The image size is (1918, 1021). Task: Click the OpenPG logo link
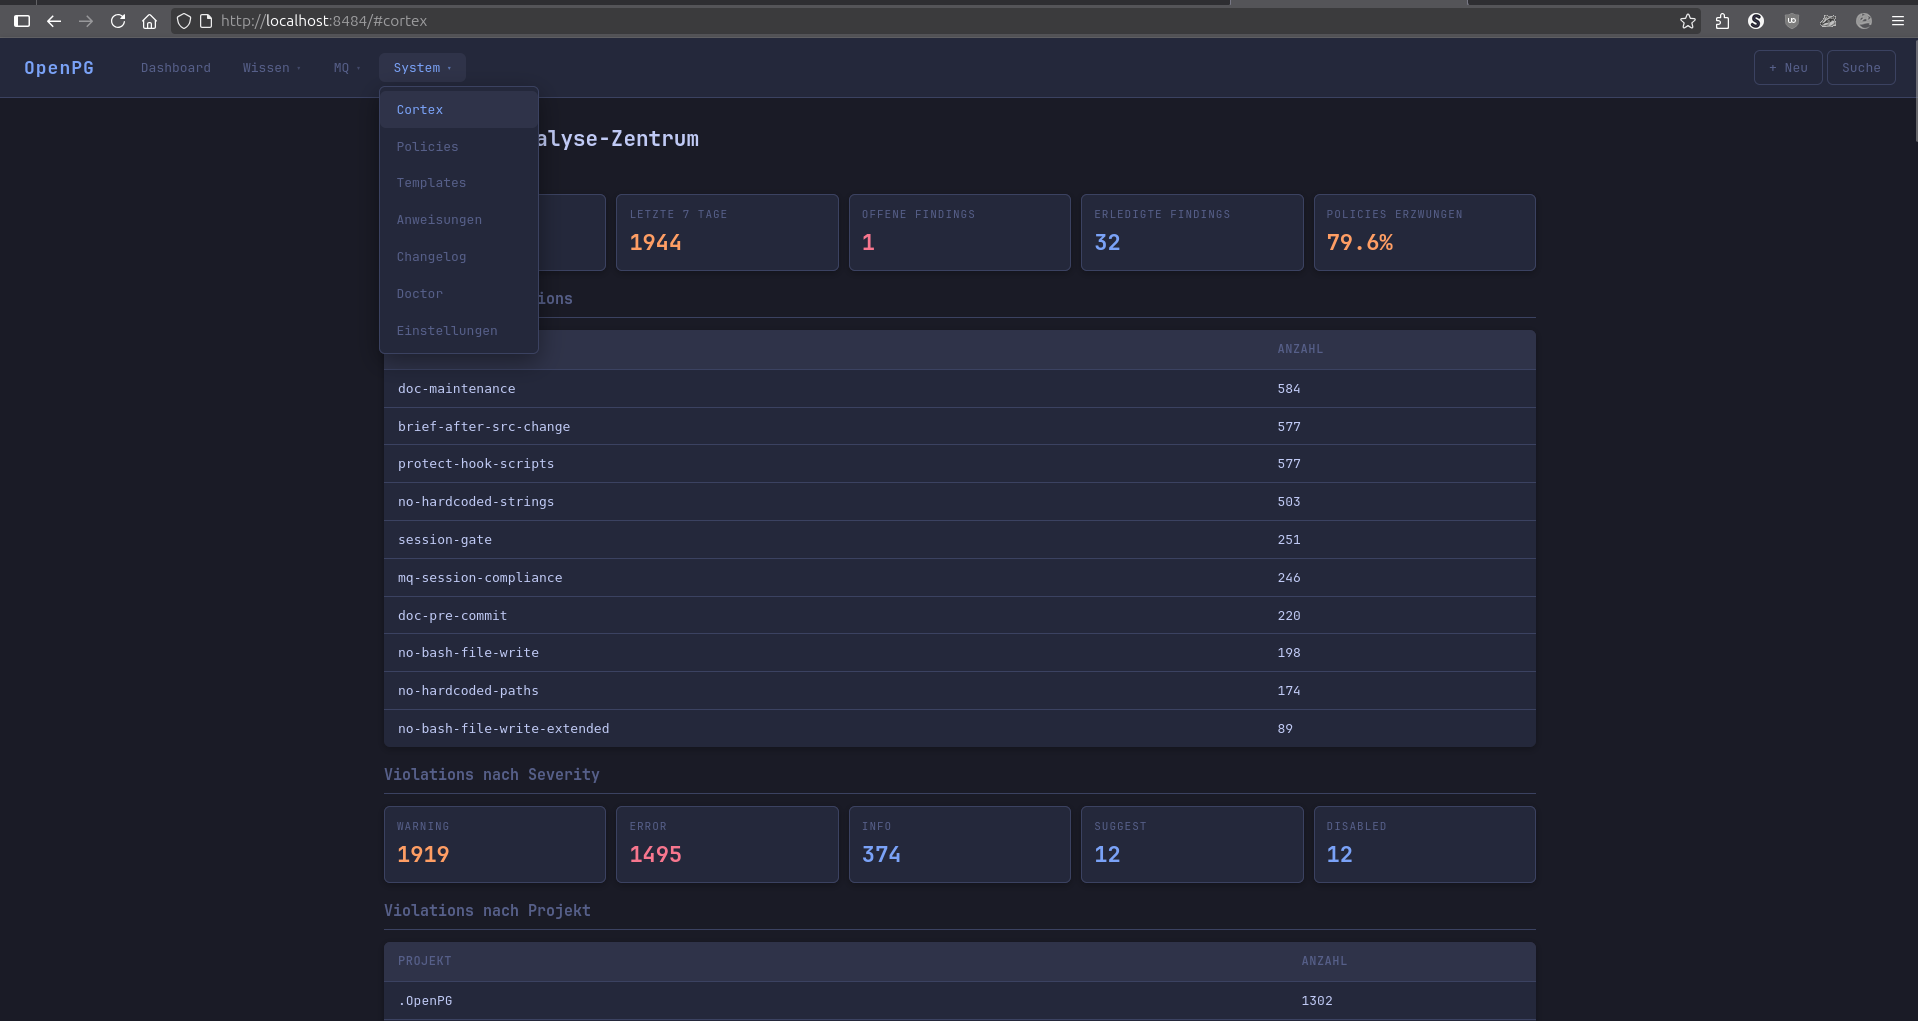pos(59,68)
